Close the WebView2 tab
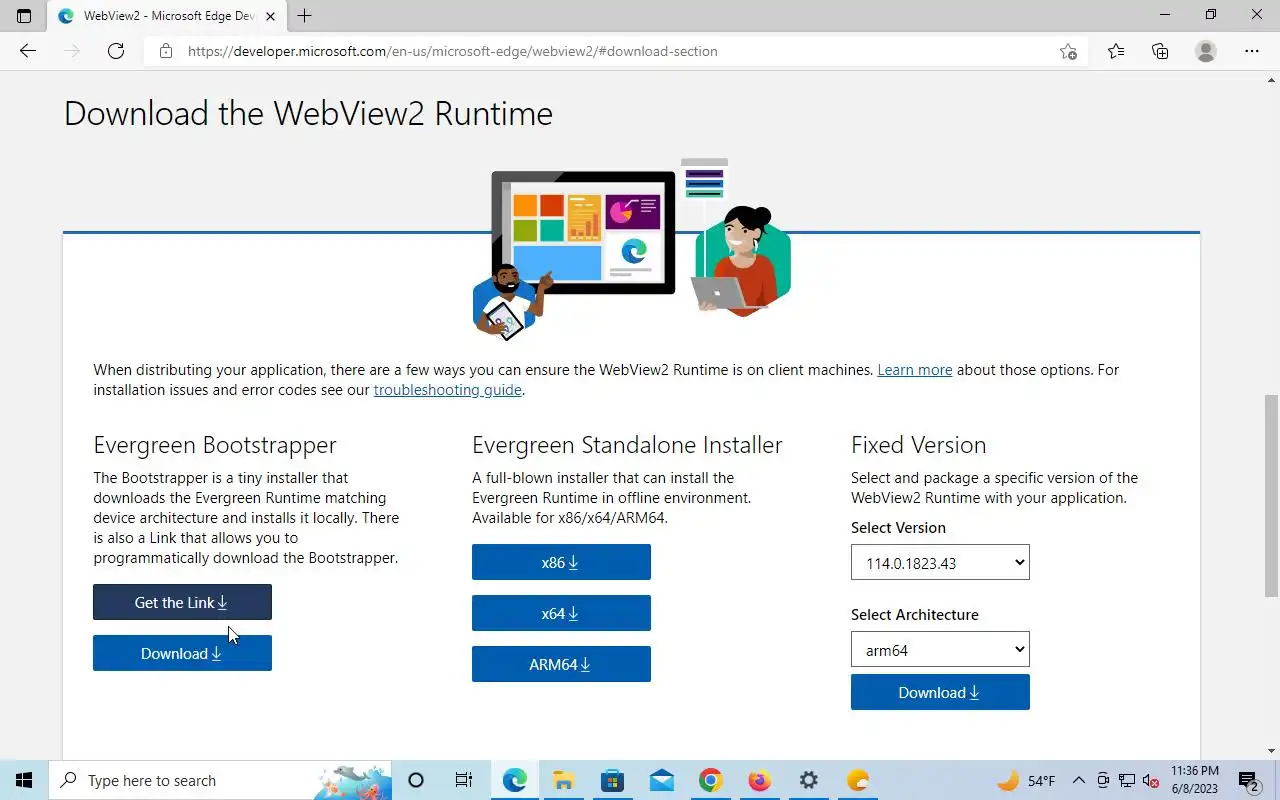The width and height of the screenshot is (1280, 800). (x=270, y=16)
